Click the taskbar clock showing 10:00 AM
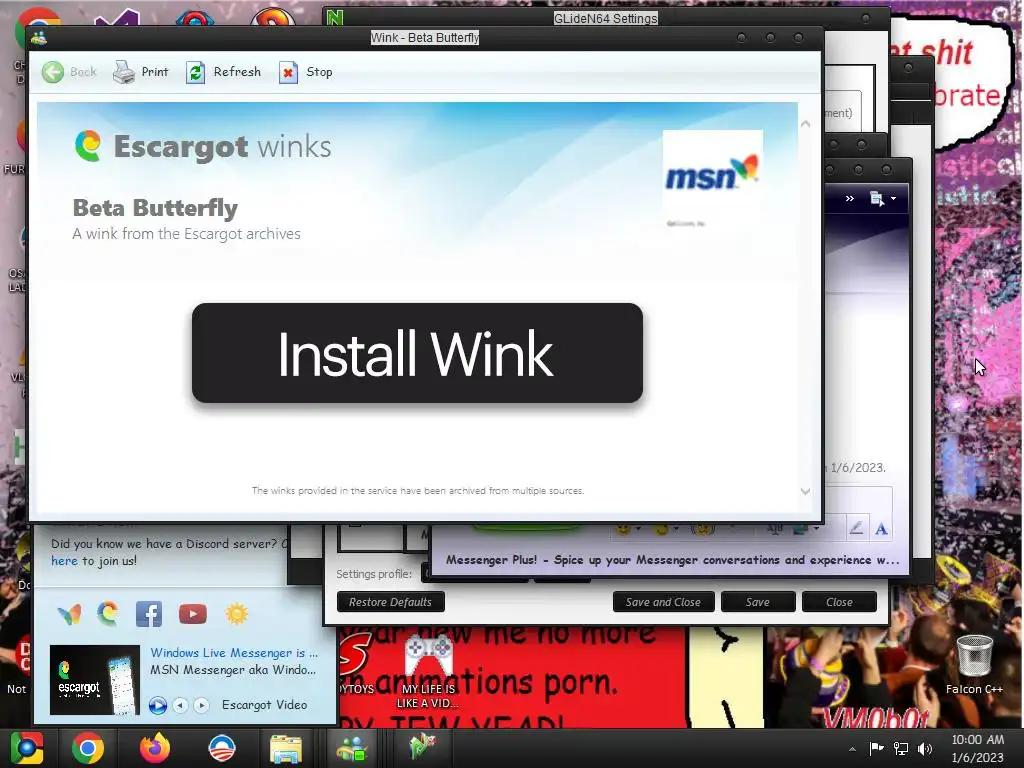Viewport: 1024px width, 768px height. (978, 748)
